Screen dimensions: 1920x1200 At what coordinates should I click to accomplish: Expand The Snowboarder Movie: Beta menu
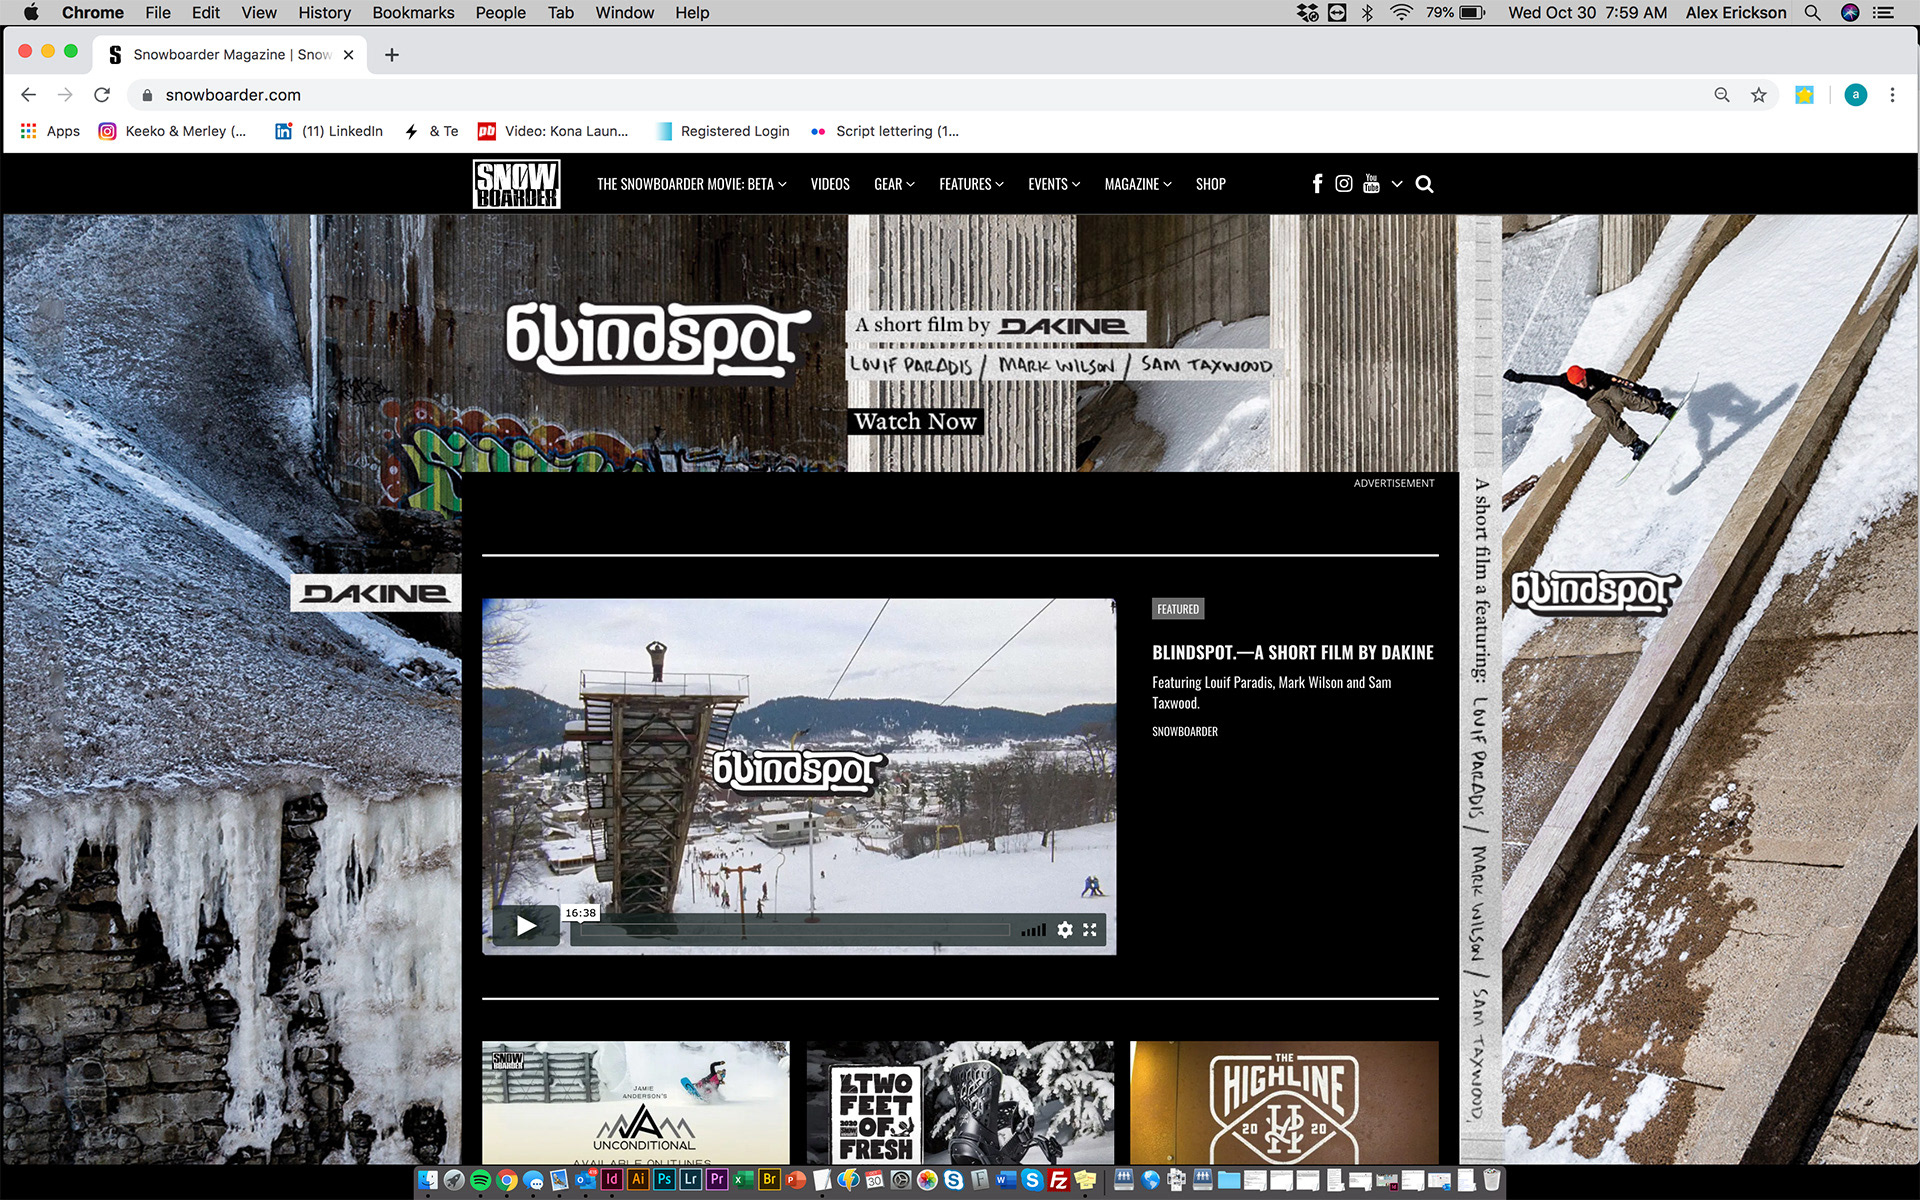point(692,184)
